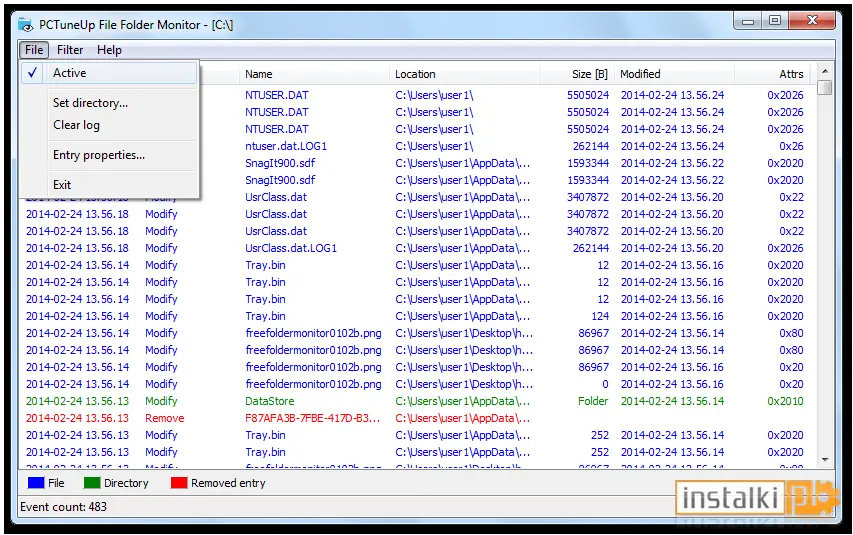This screenshot has width=853, height=535.
Task: Click the red Removed entry legend swatch
Action: pos(179,483)
